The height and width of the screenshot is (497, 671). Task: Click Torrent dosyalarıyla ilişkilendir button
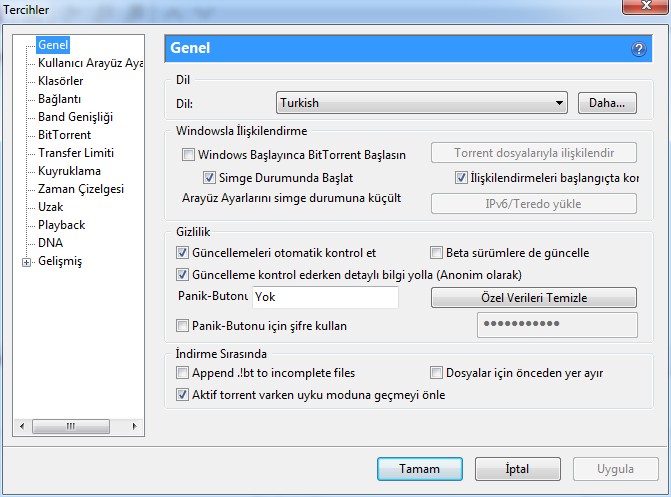(534, 153)
